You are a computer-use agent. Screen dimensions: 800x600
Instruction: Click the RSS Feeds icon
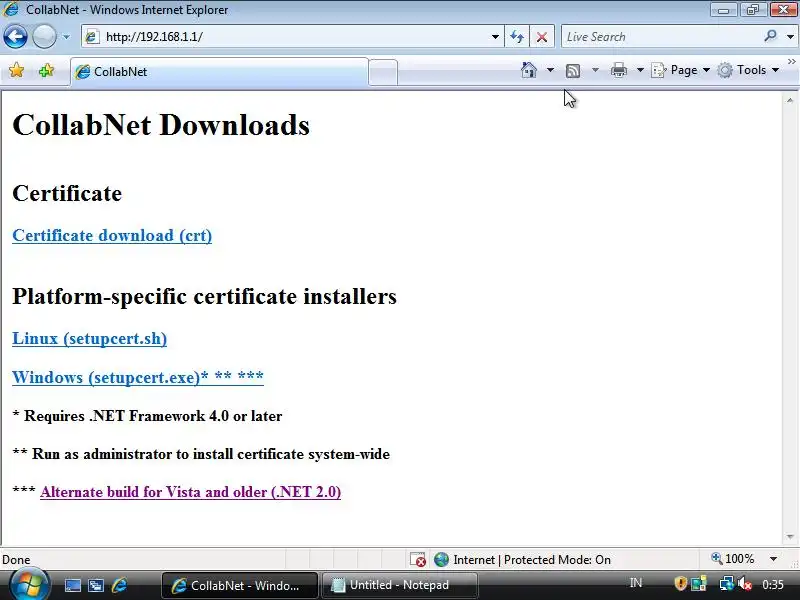573,71
